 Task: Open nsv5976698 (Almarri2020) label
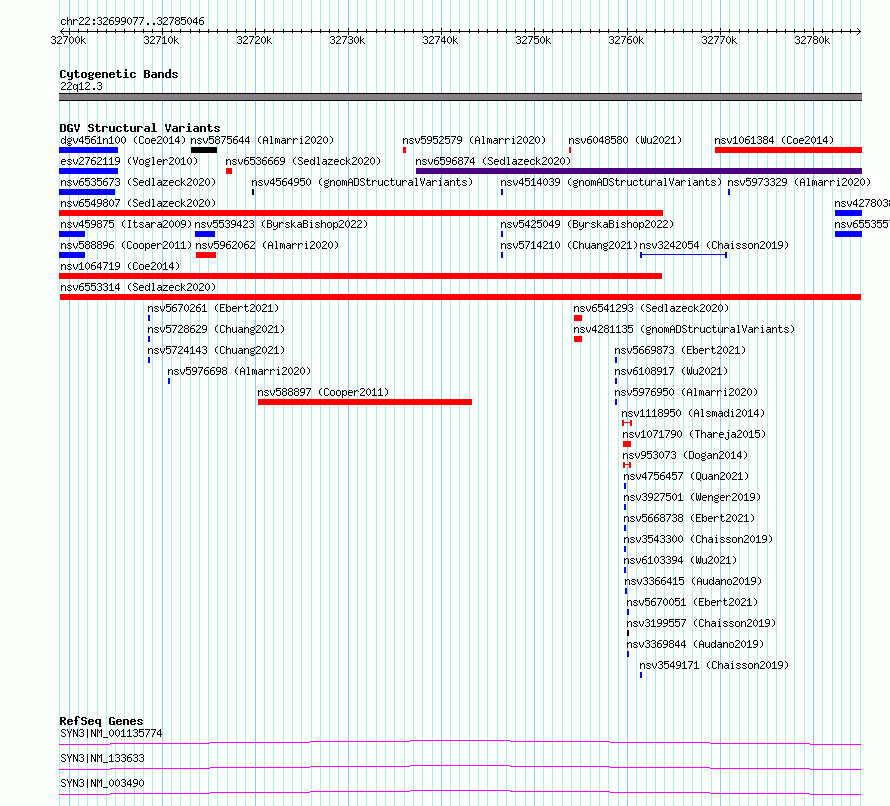[x=239, y=371]
